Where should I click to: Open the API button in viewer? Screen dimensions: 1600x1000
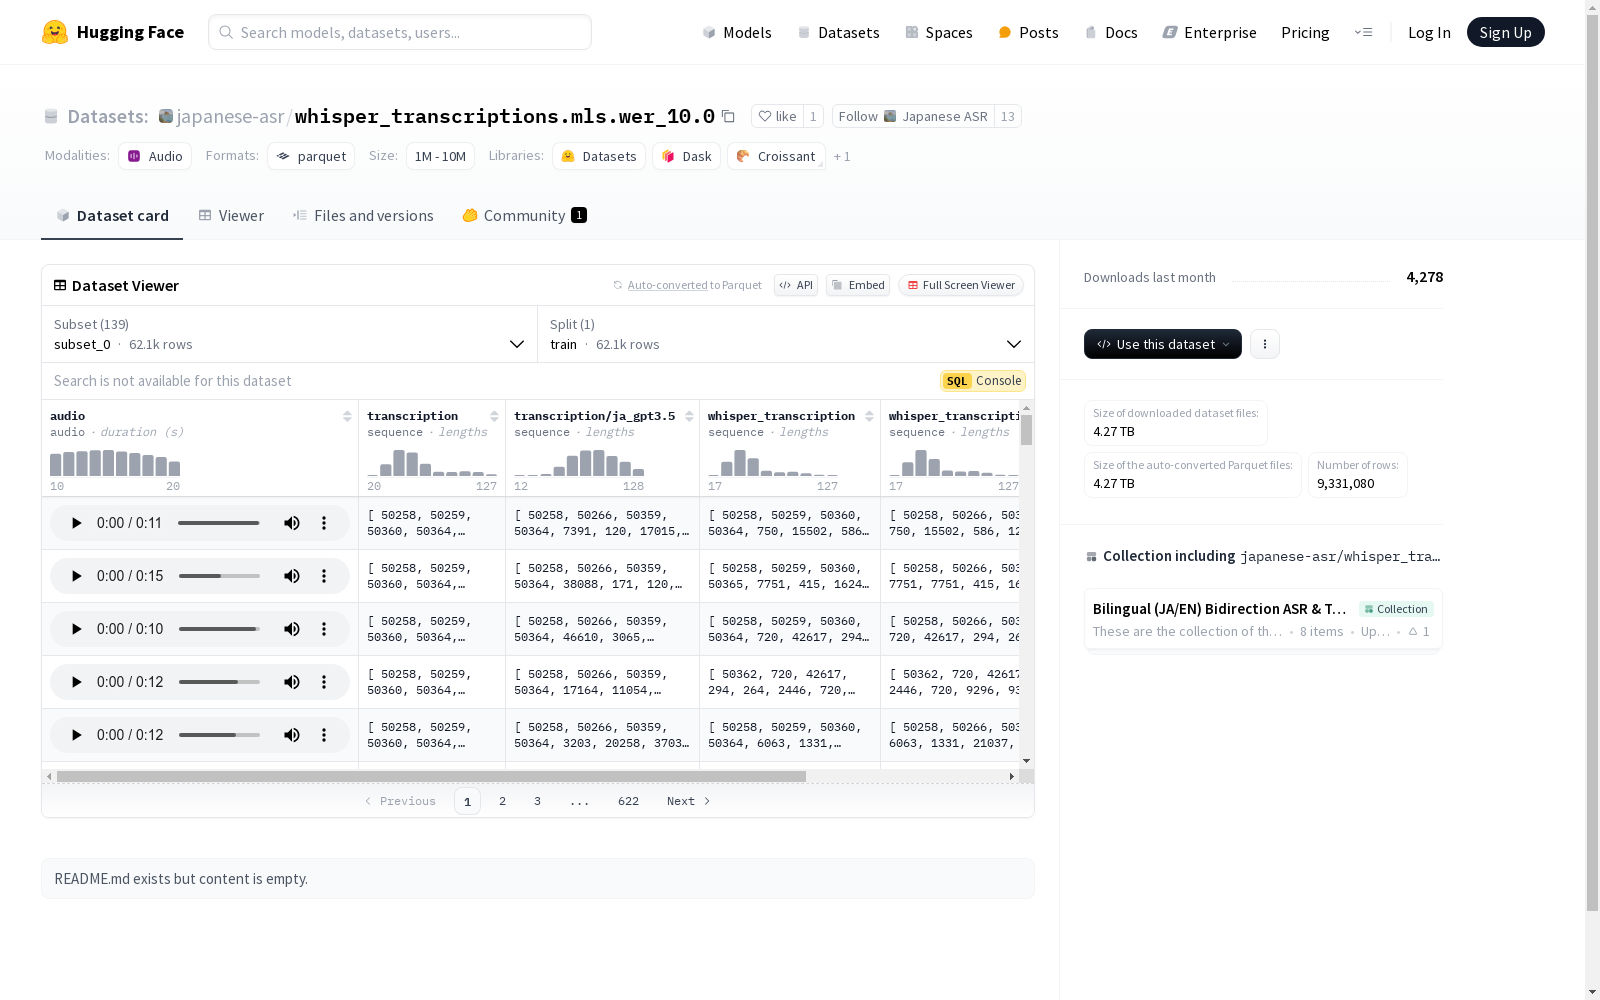(x=796, y=285)
